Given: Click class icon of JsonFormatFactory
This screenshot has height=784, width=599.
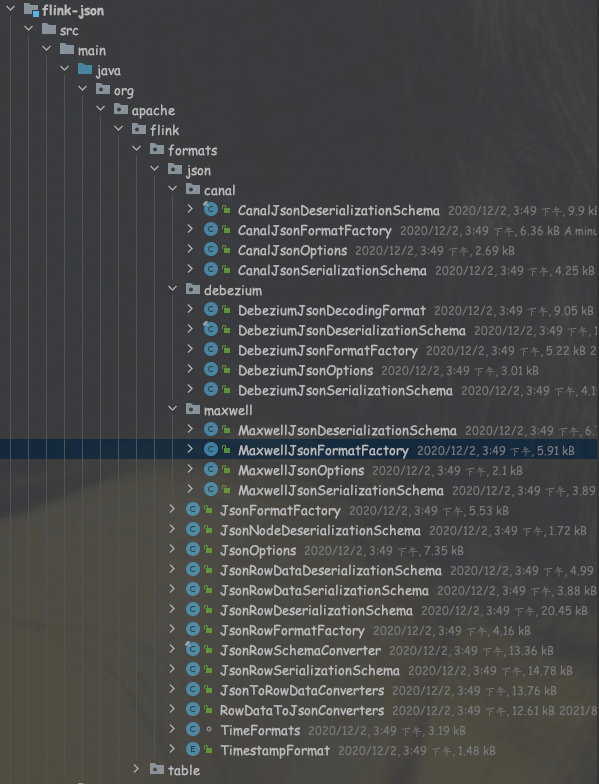Looking at the screenshot, I should 192,510.
